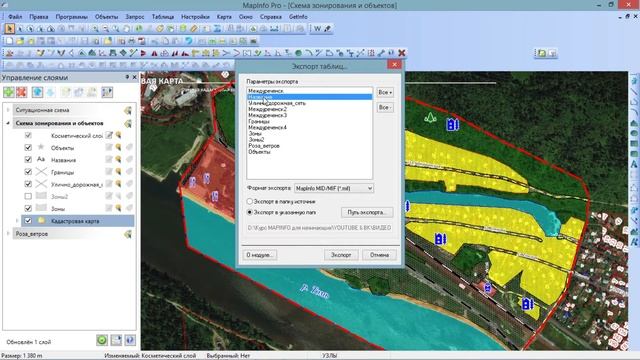Move the layer down with the light-blue down arrow

point(51,92)
